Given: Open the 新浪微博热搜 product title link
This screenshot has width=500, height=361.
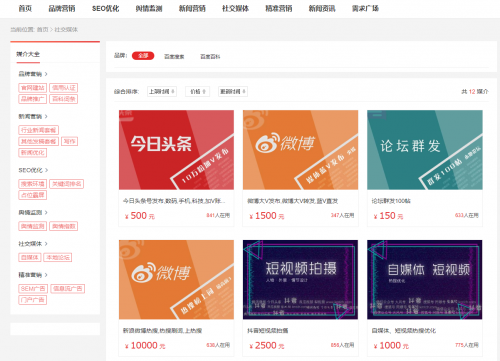Looking at the screenshot, I should tap(162, 331).
